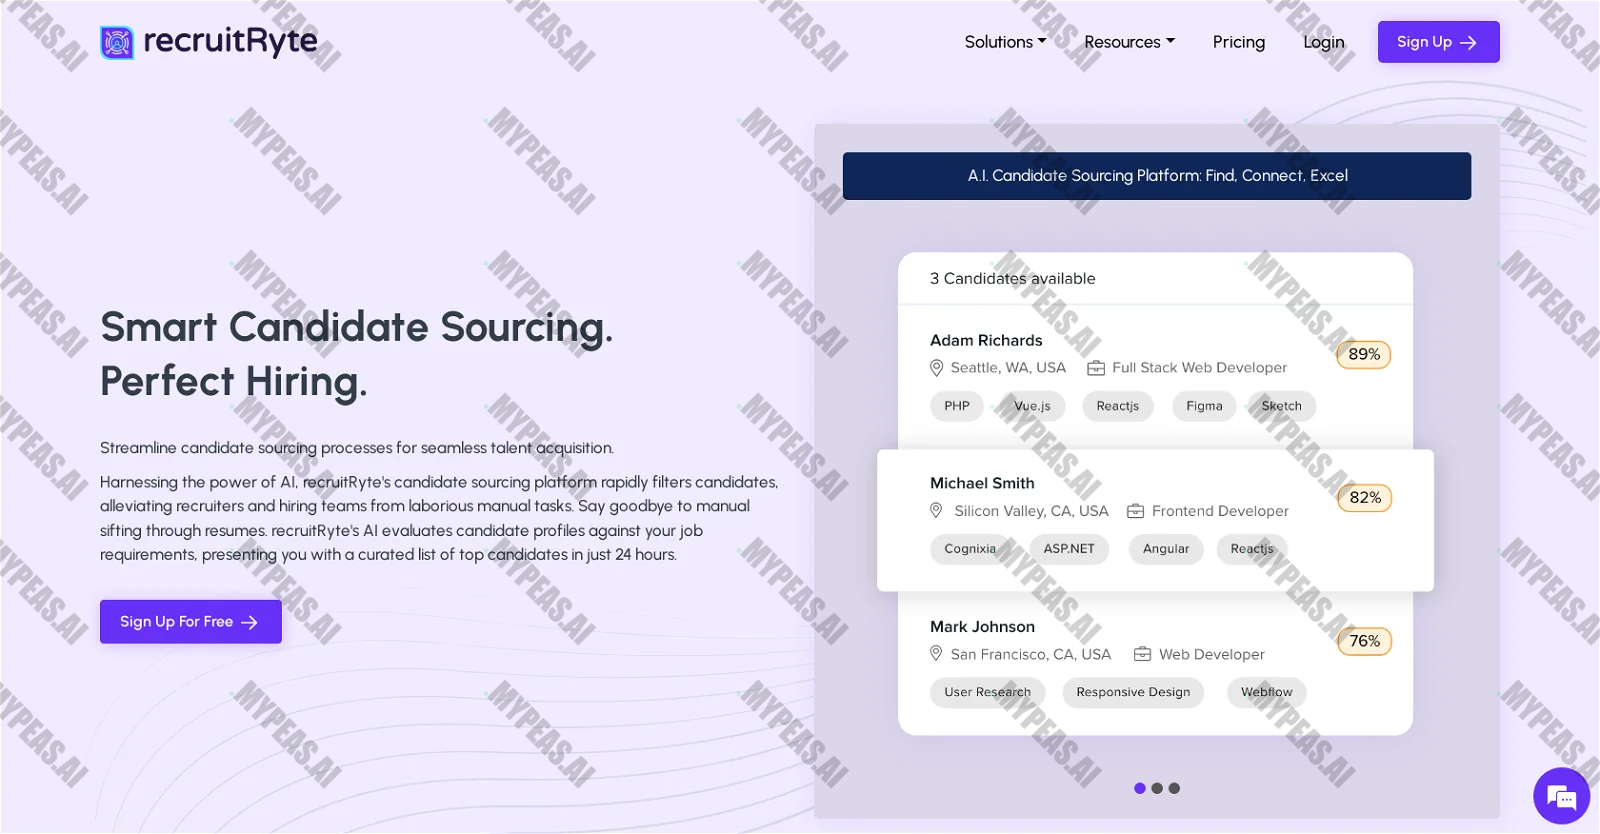The width and height of the screenshot is (1600, 834).
Task: Click the 'Perfect Hiring.' headline line
Action: click(234, 381)
